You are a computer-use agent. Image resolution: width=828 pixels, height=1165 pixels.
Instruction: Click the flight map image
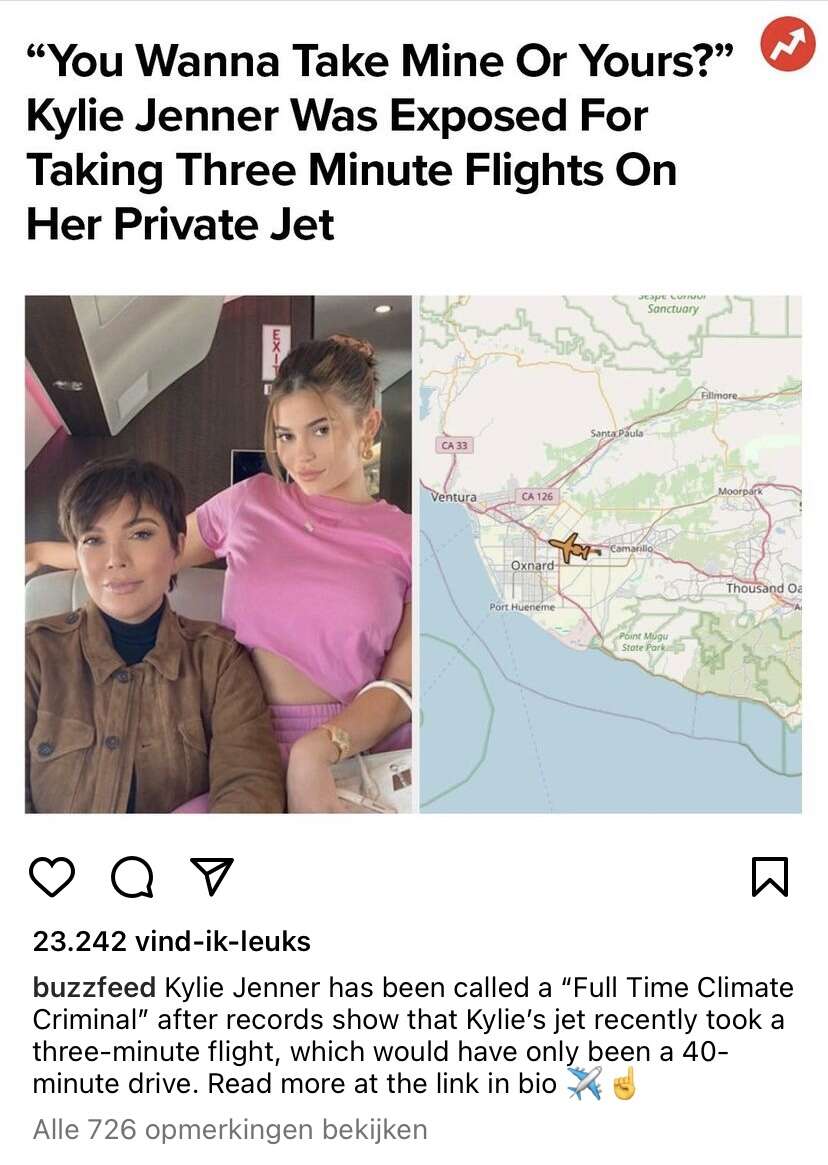[x=610, y=554]
